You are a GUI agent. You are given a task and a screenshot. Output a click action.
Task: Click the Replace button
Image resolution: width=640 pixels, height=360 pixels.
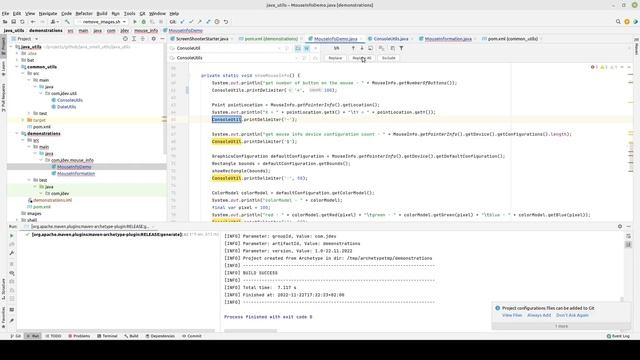click(335, 58)
